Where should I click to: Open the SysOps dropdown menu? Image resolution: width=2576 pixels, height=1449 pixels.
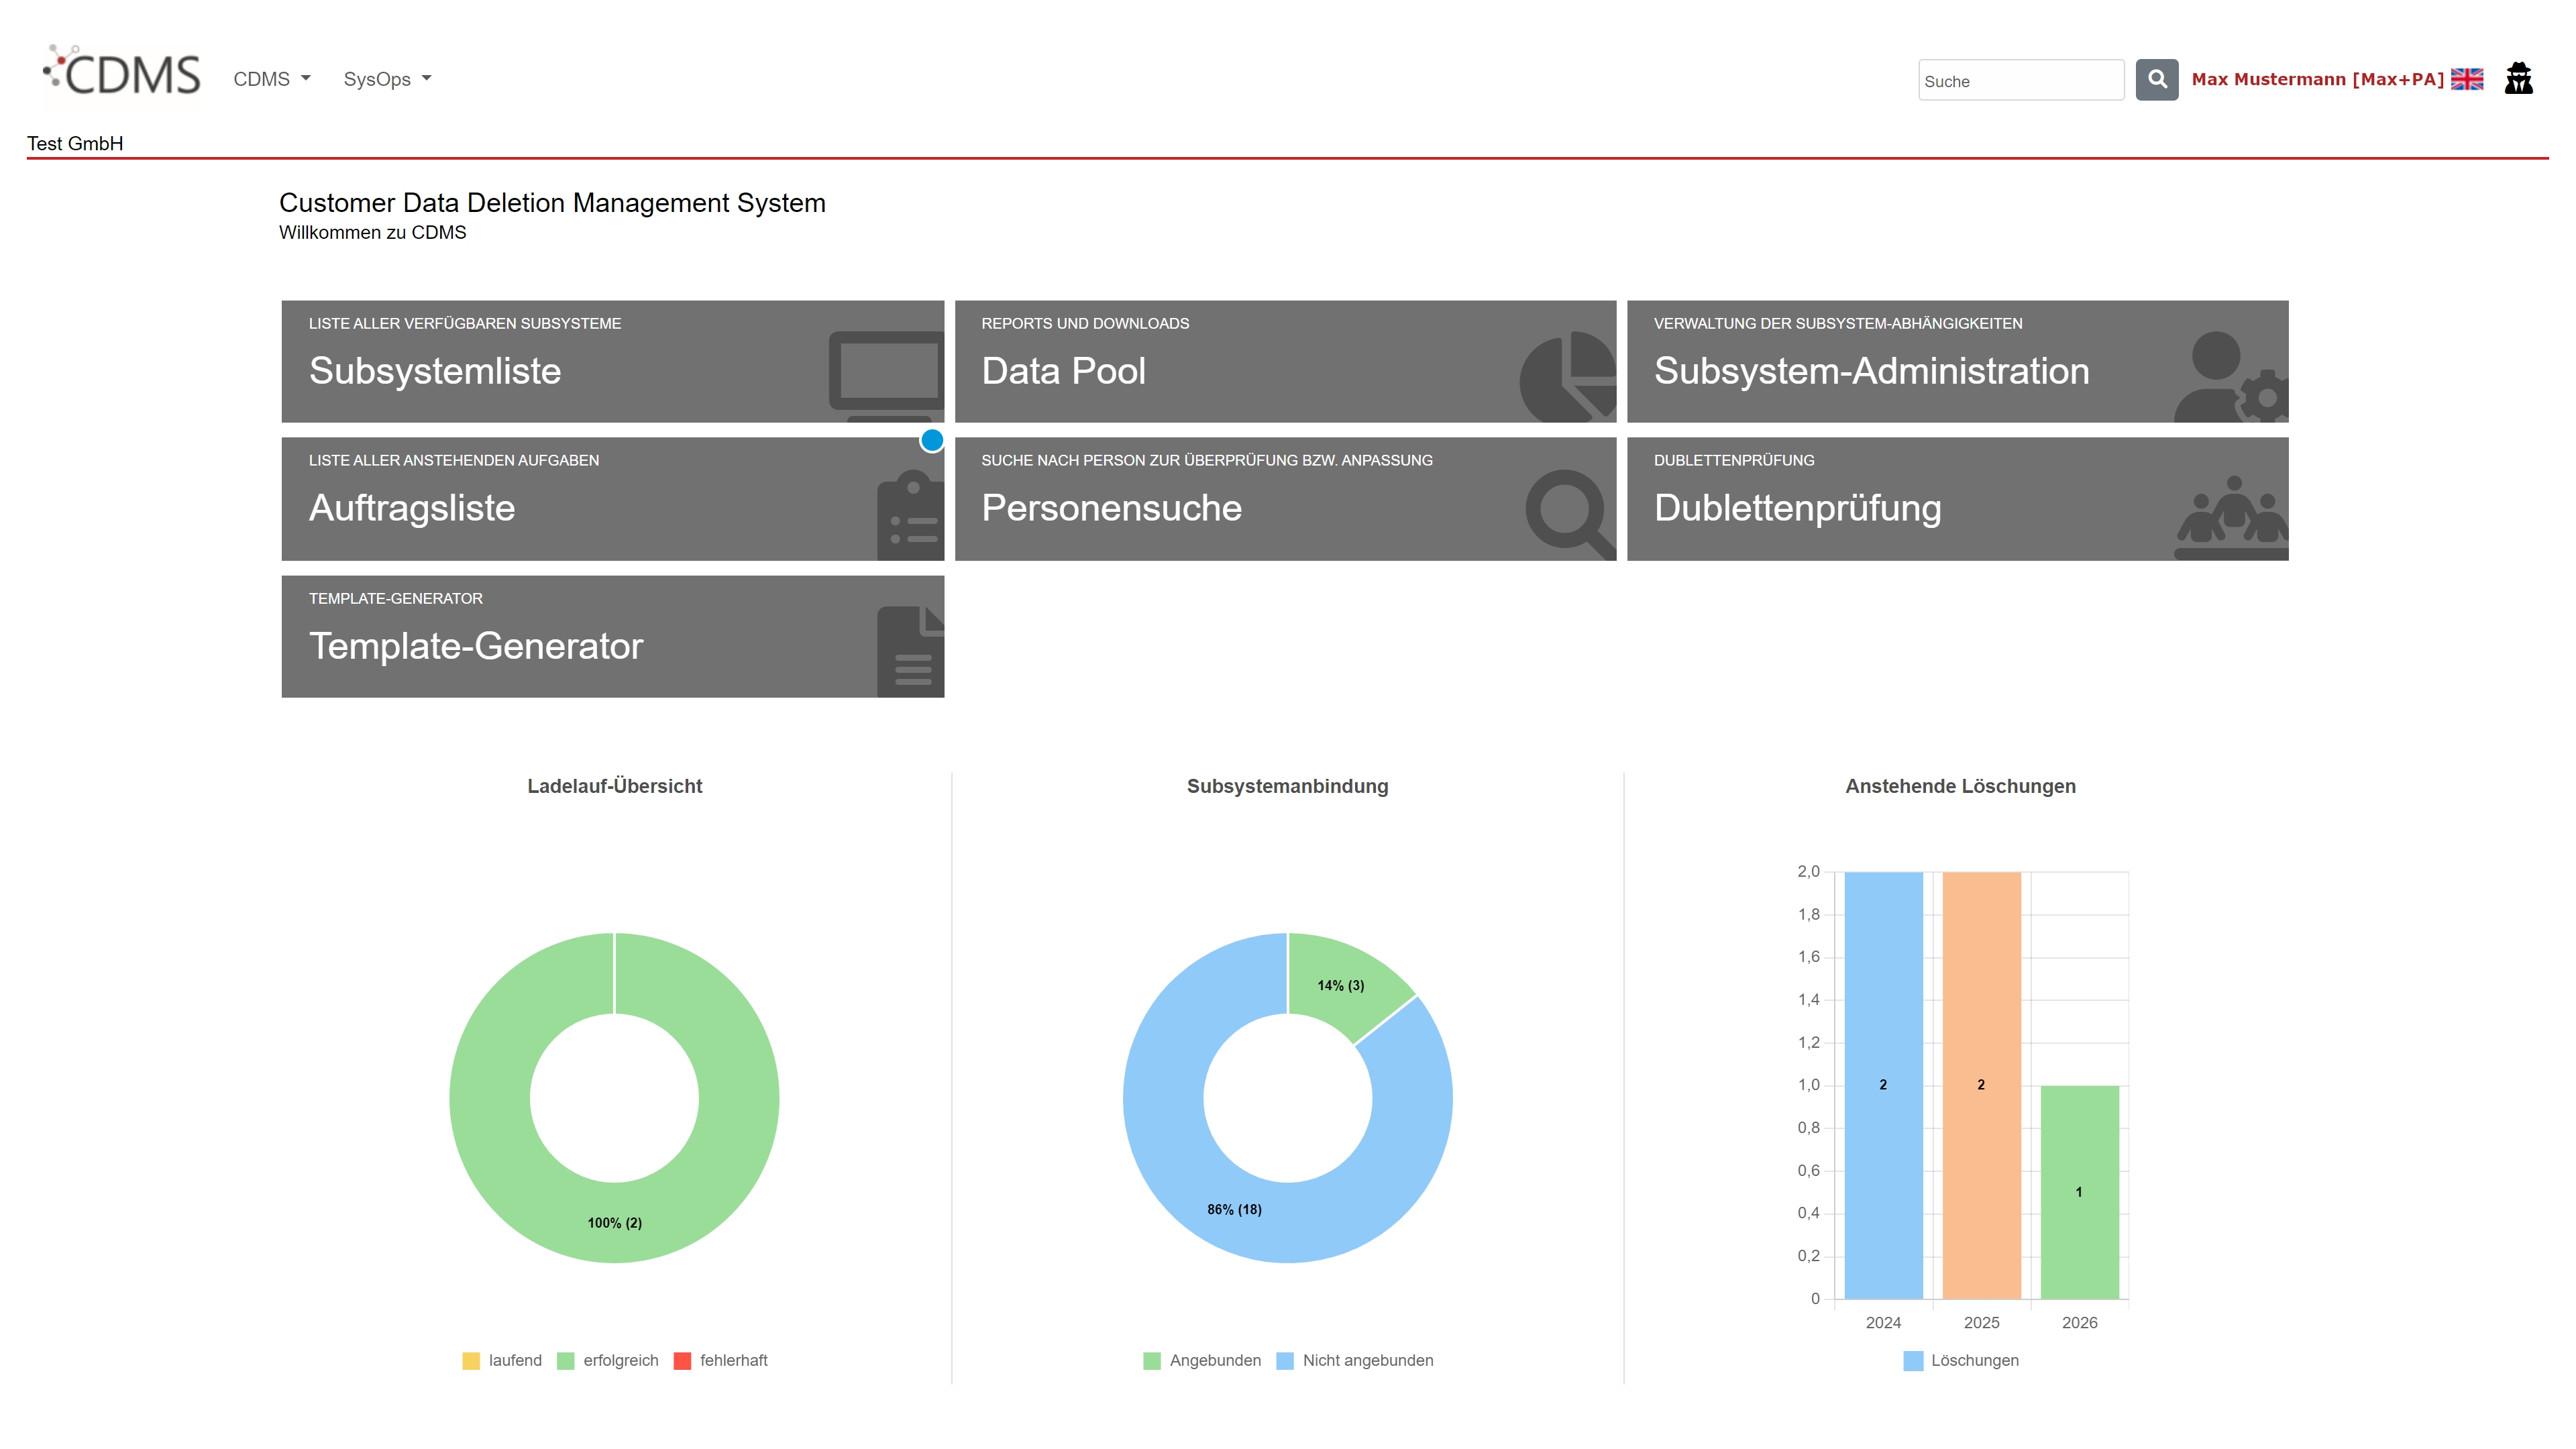pos(387,79)
